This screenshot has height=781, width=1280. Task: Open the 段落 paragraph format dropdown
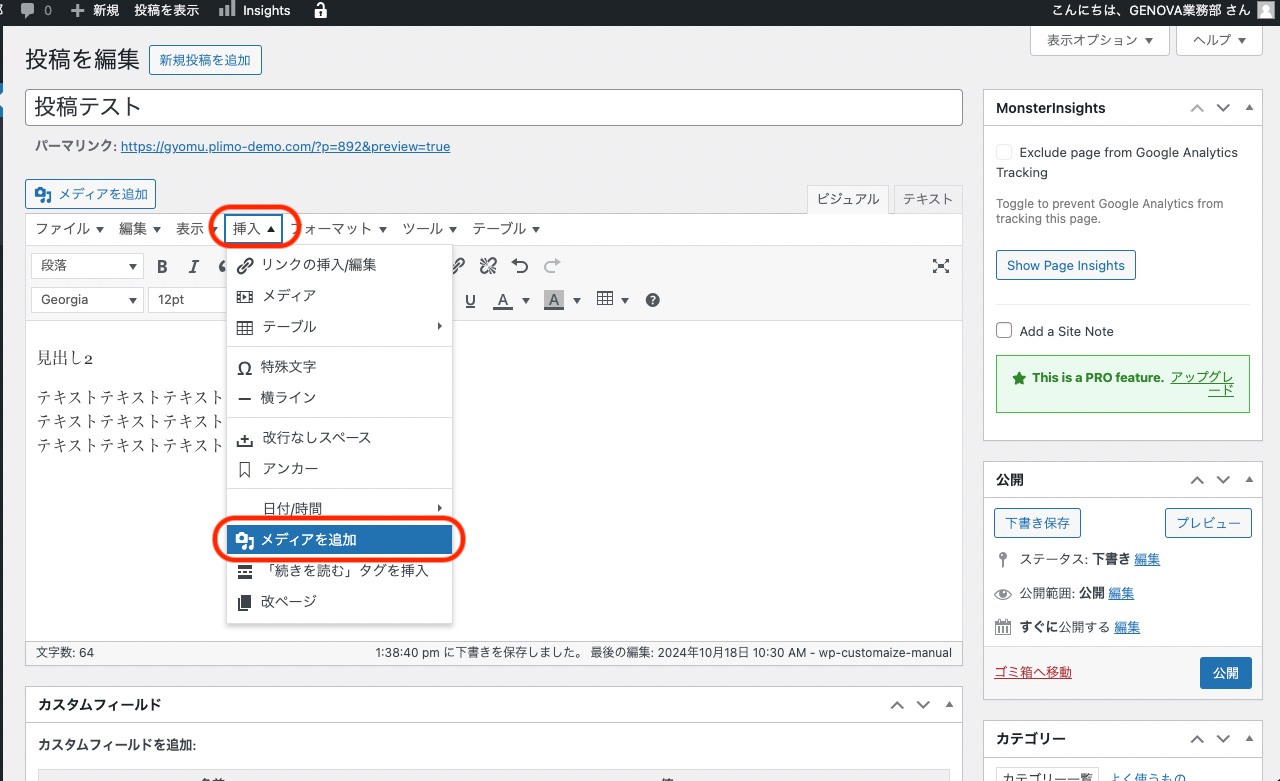(88, 266)
